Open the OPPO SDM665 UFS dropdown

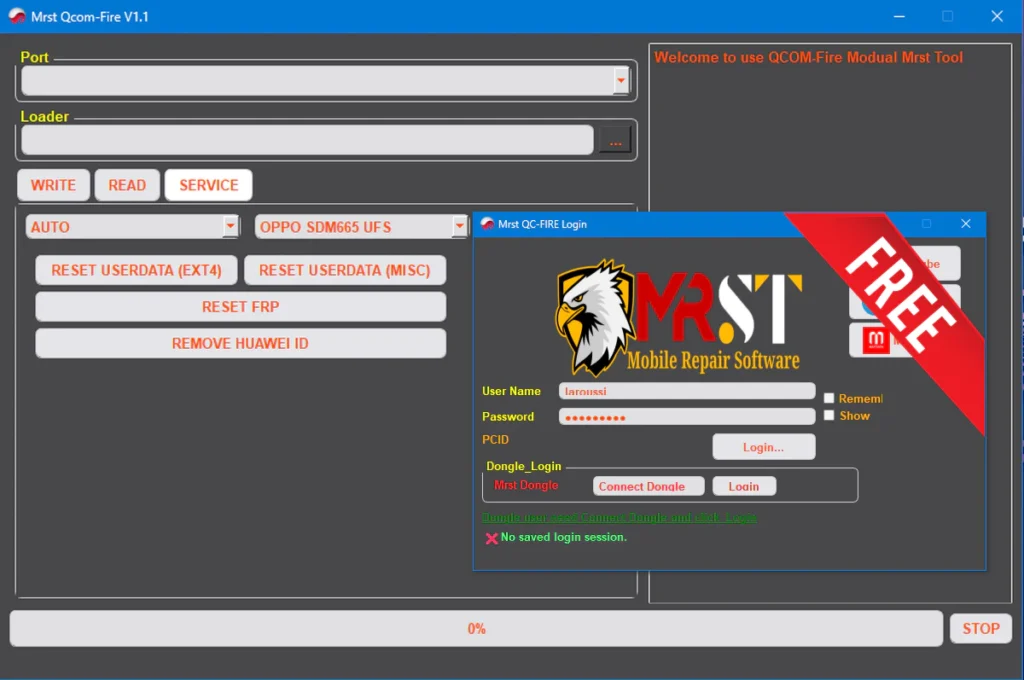coord(459,227)
